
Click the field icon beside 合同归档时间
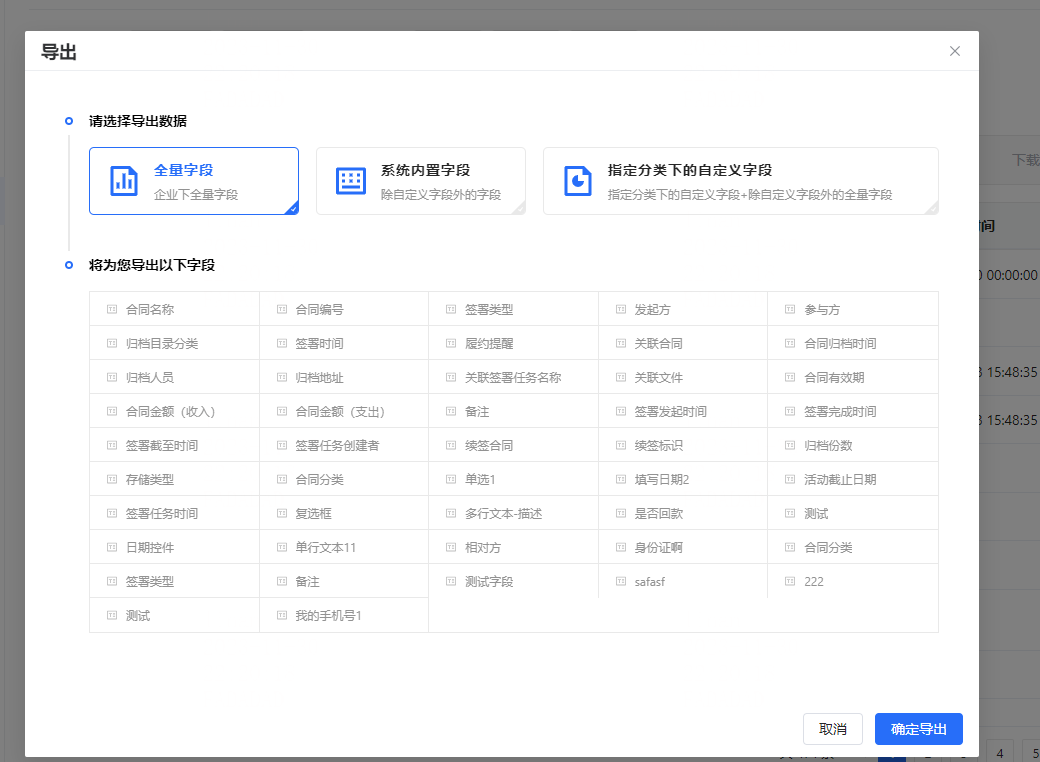tap(790, 344)
